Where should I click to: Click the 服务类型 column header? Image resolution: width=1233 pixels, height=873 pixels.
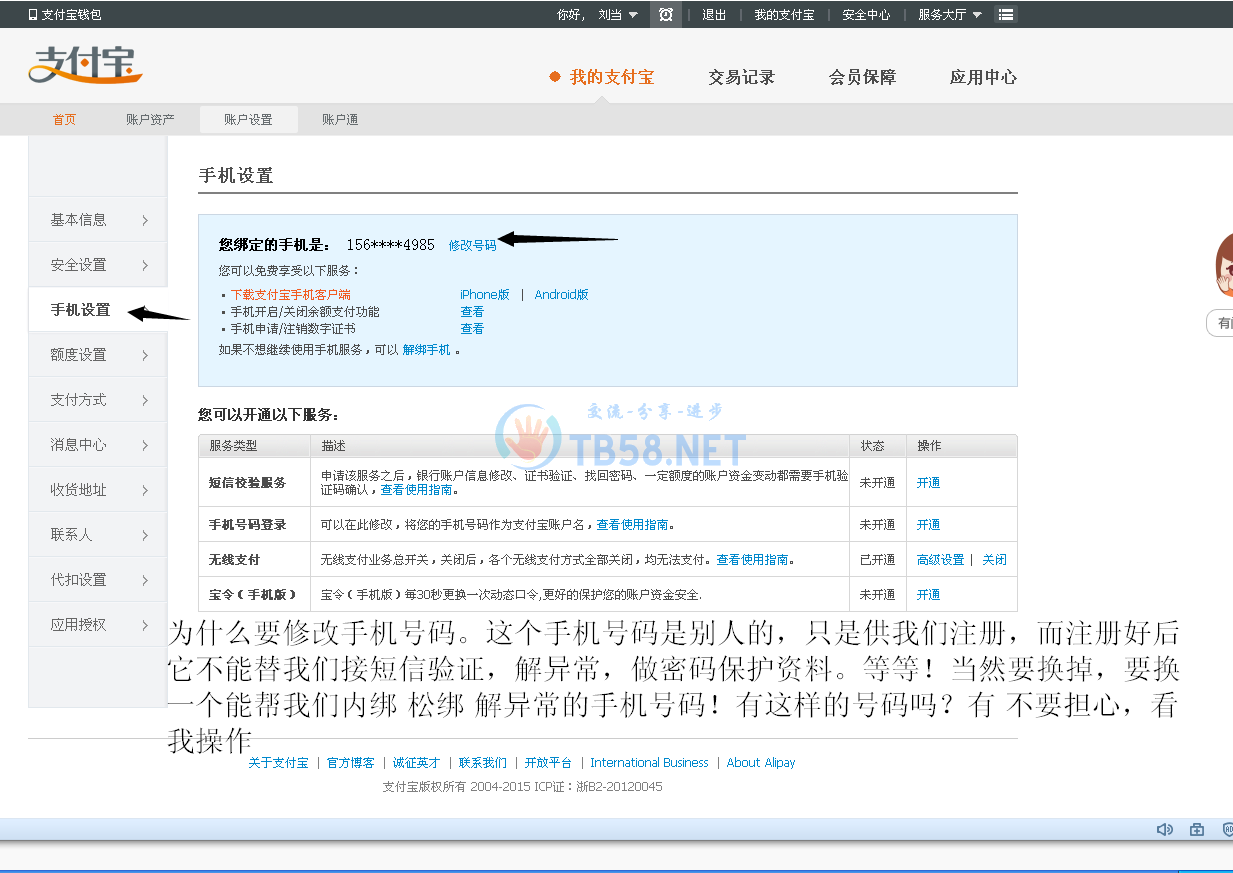tap(233, 446)
